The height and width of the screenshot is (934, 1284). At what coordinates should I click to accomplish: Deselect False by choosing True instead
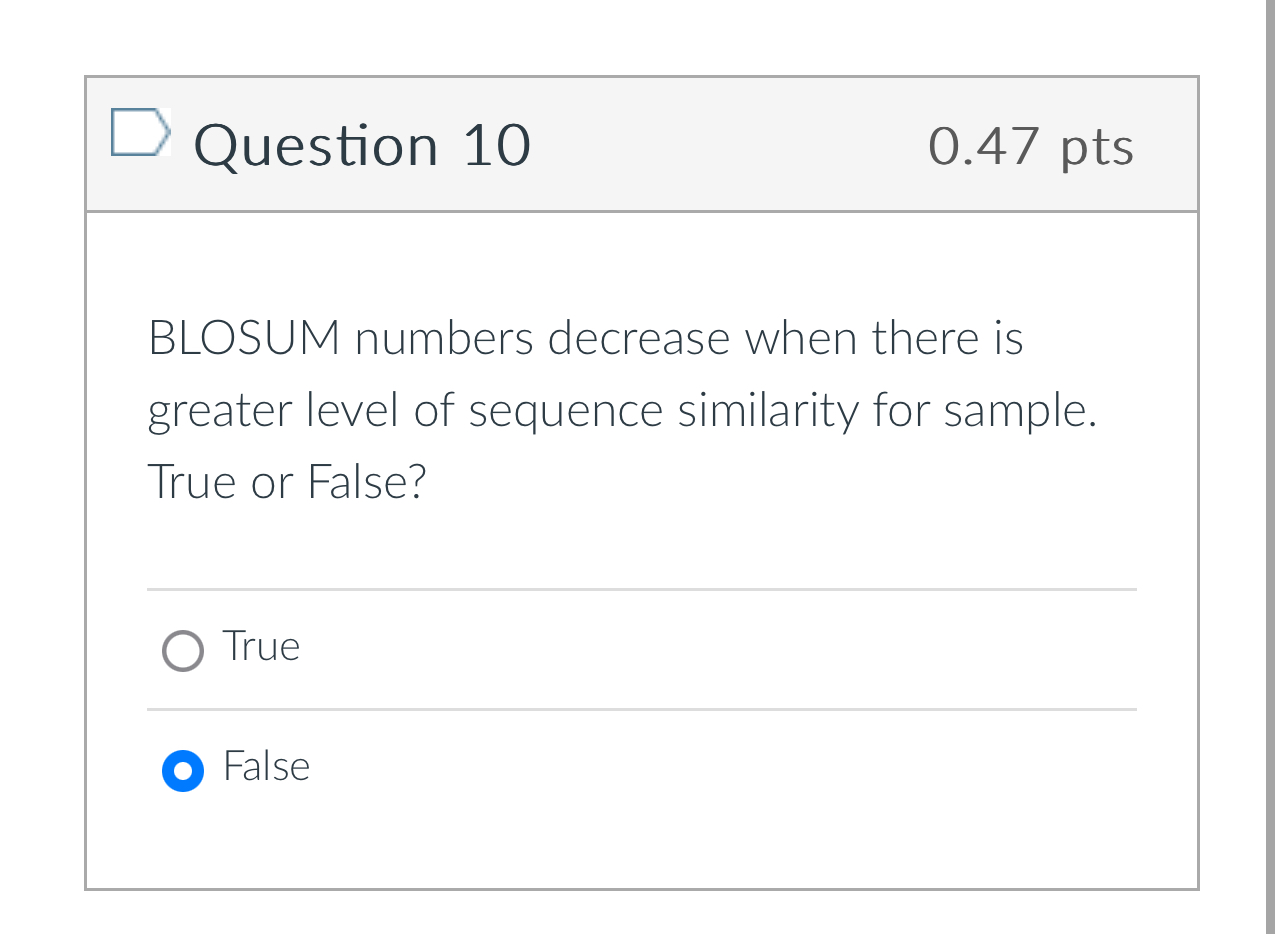pyautogui.click(x=183, y=651)
